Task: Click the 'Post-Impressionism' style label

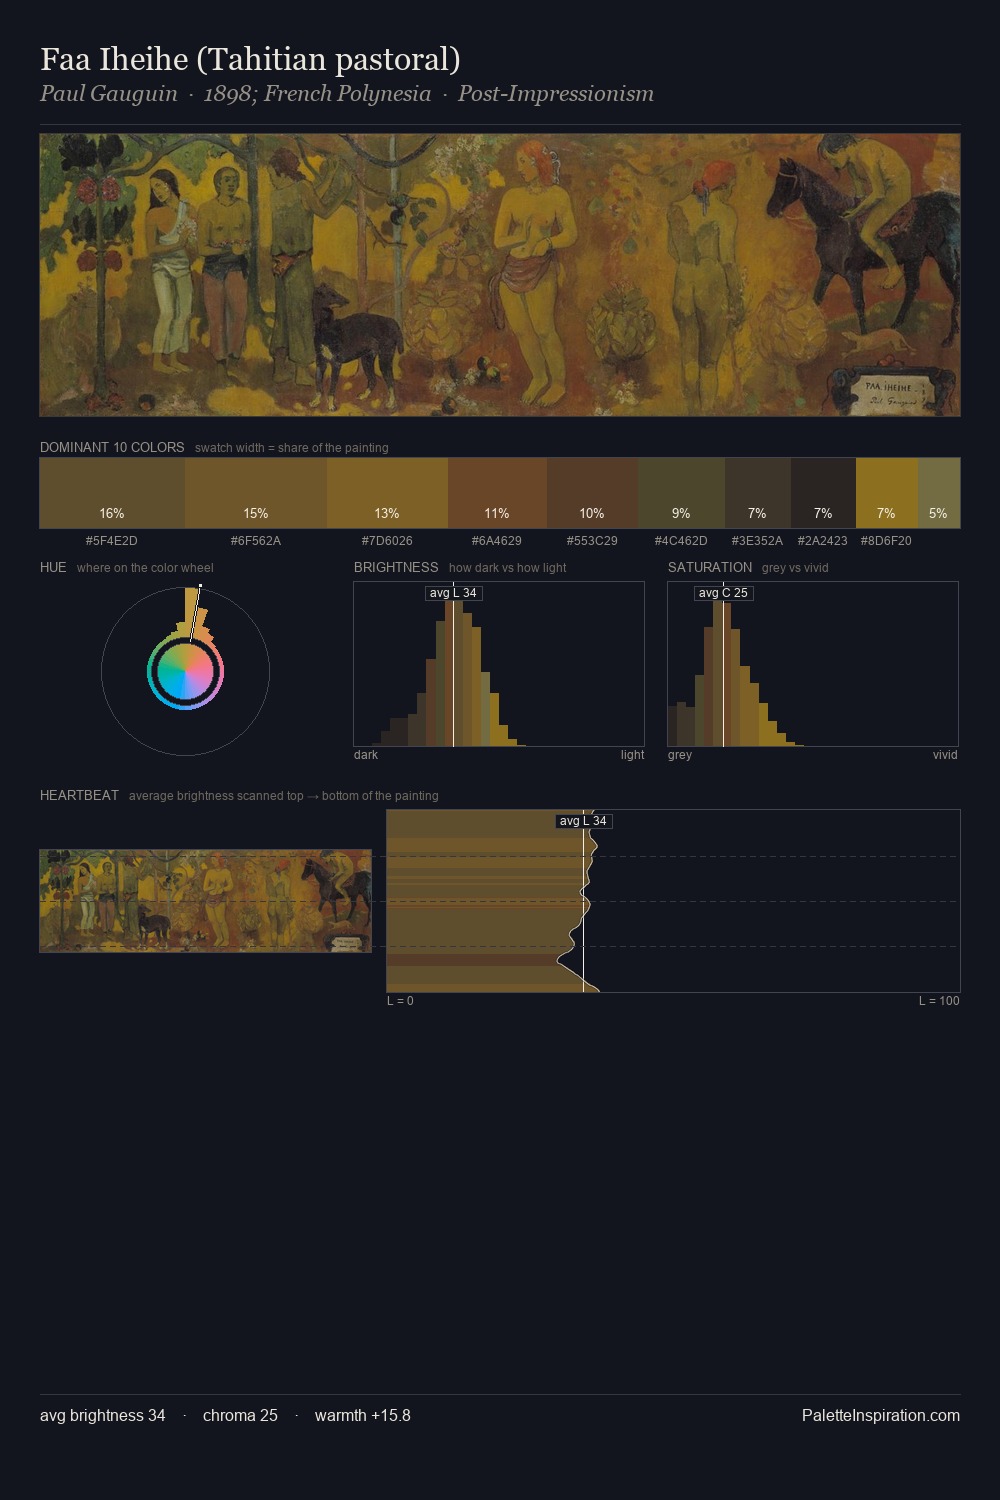Action: (x=556, y=94)
